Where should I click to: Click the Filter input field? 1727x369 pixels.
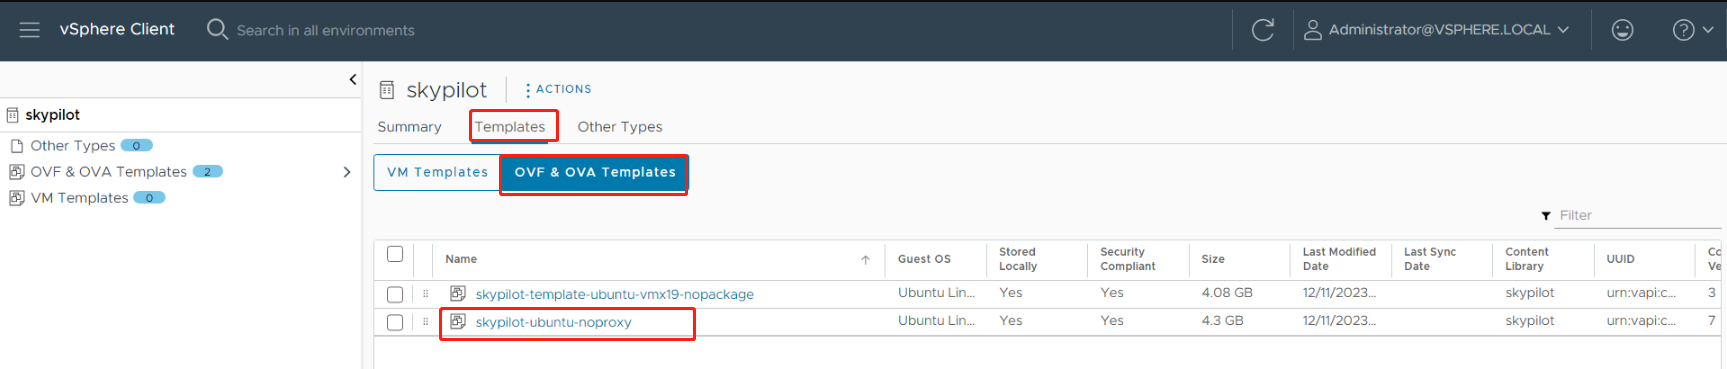[1638, 216]
